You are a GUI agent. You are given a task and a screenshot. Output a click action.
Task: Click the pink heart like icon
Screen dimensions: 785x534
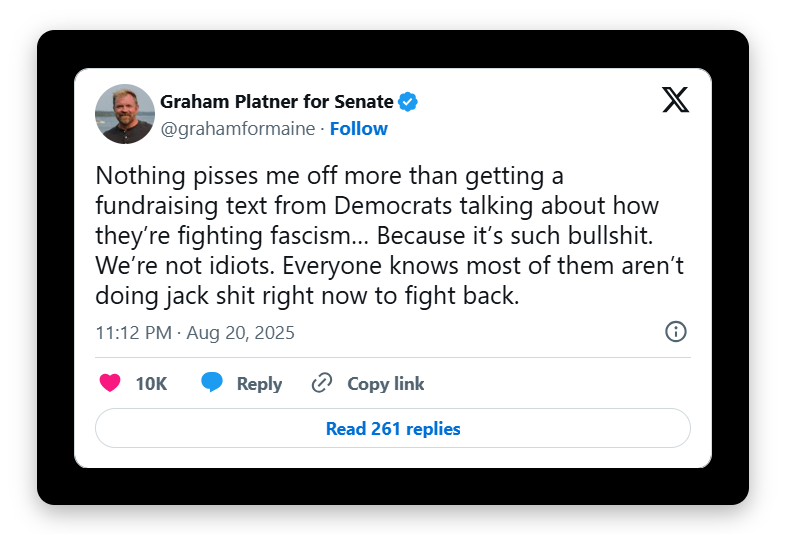[x=110, y=383]
